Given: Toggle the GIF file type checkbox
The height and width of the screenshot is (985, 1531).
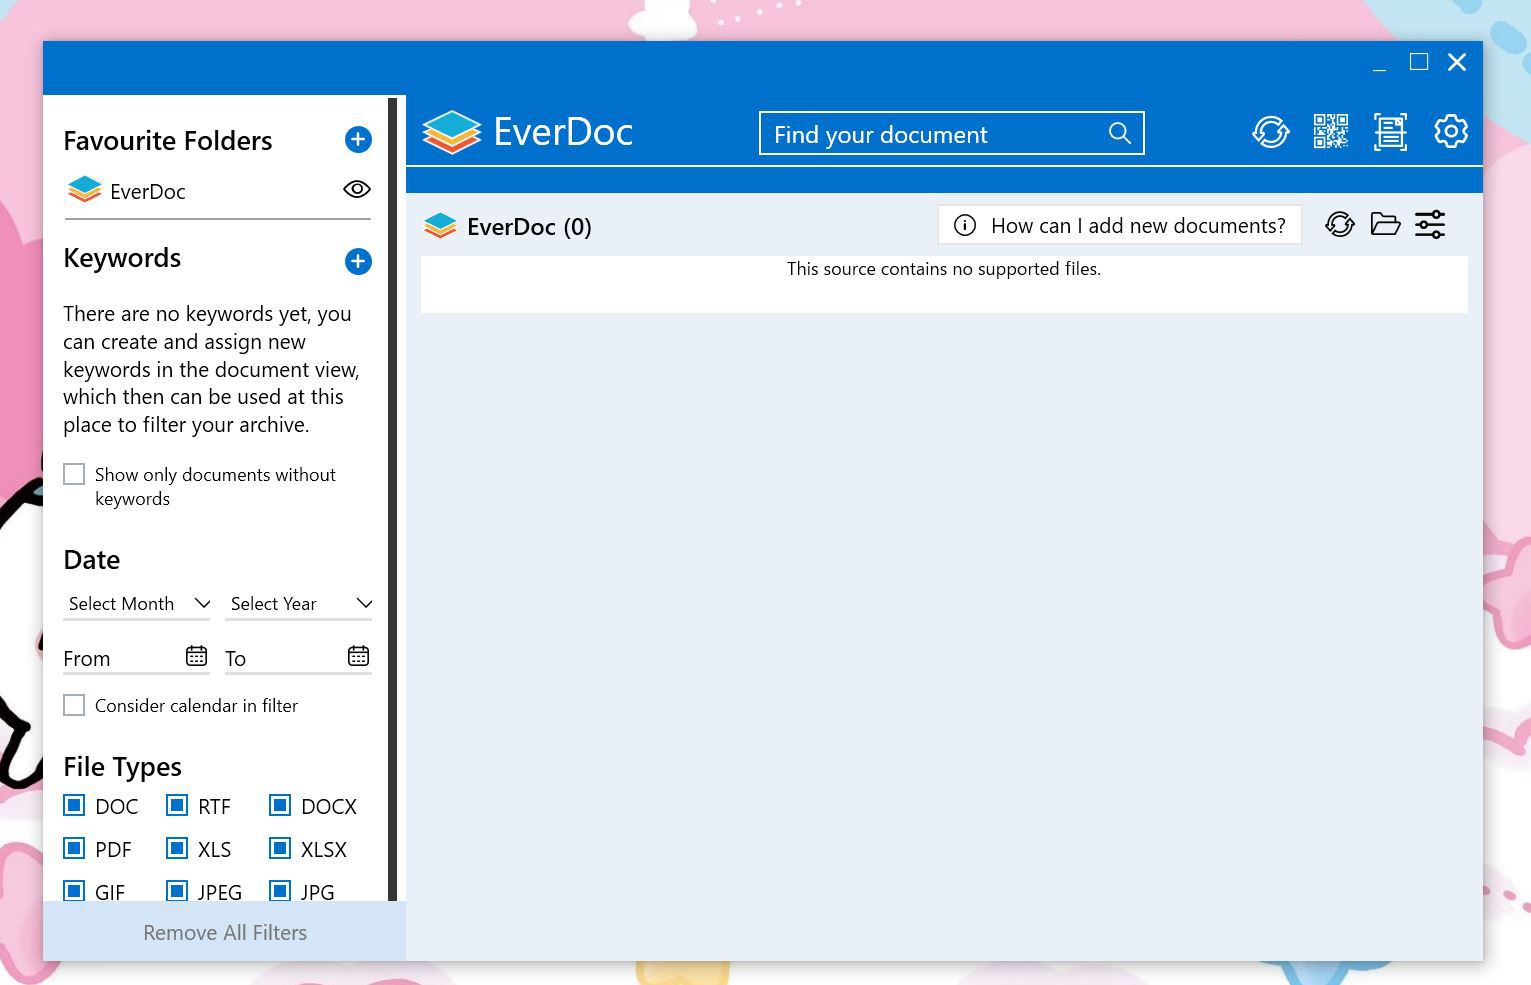Looking at the screenshot, I should [74, 890].
